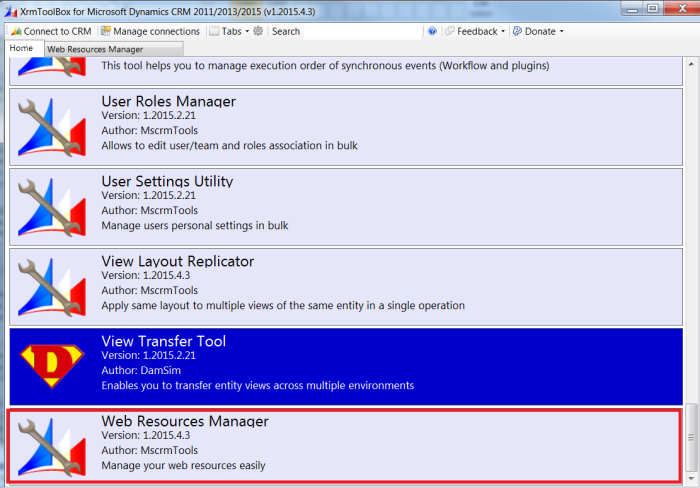Click the blue help icon
The width and height of the screenshot is (700, 488).
coord(432,31)
